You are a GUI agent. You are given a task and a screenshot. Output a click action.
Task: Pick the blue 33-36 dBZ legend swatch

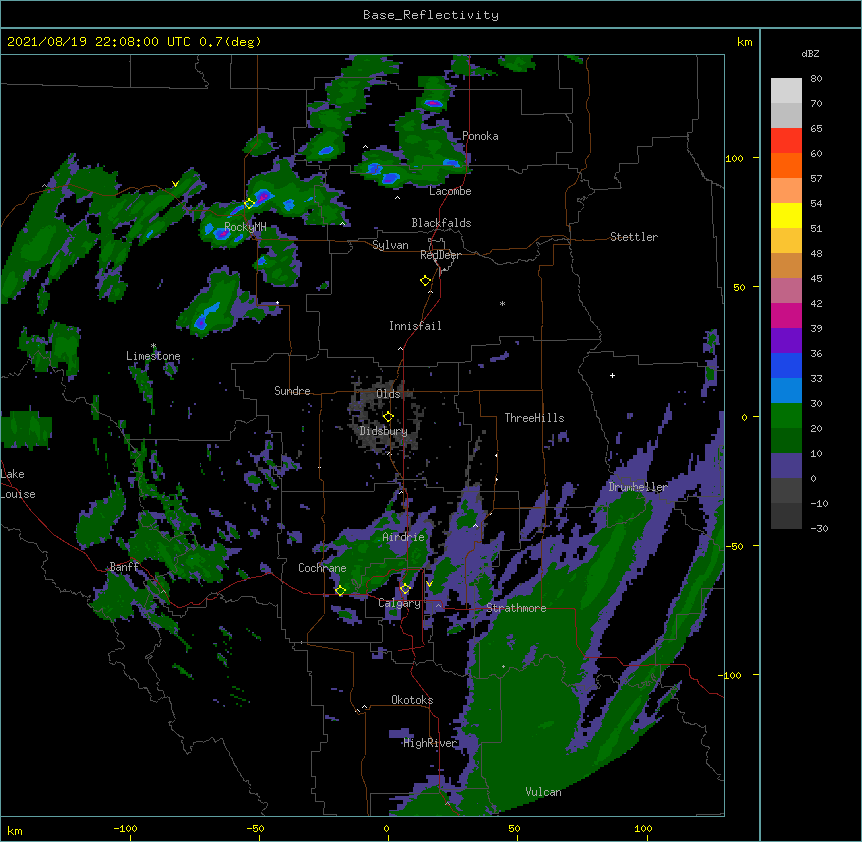click(786, 365)
